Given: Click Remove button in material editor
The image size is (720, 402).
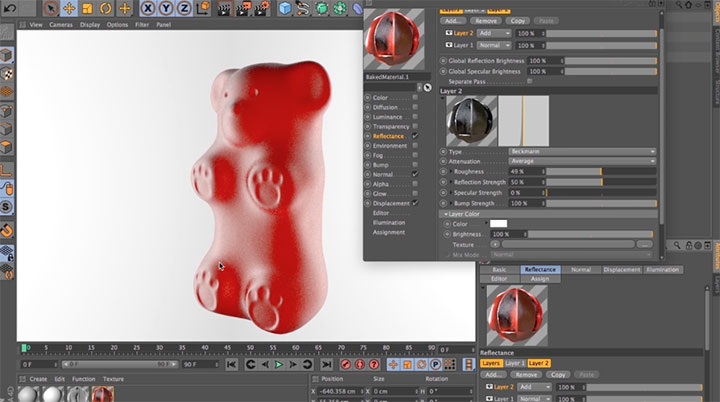Looking at the screenshot, I should click(485, 21).
